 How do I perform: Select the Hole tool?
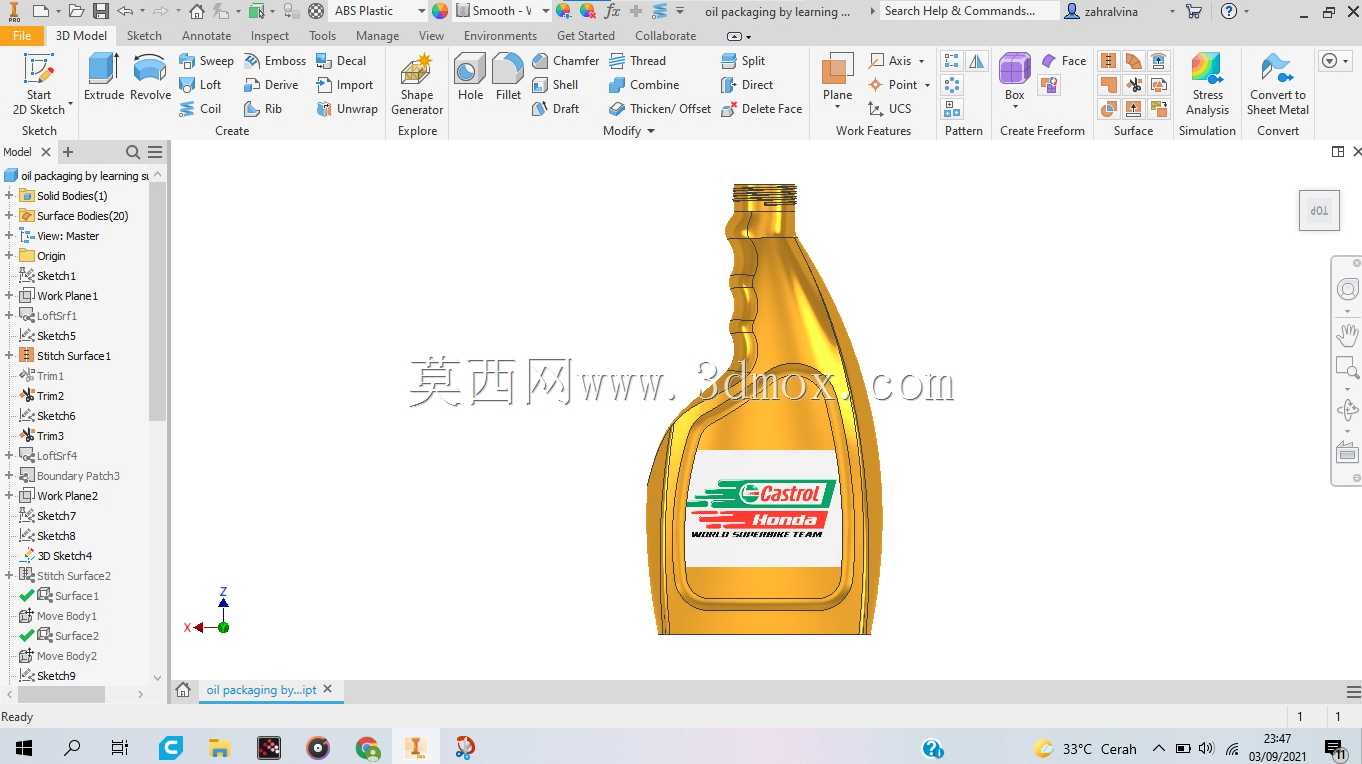[x=470, y=78]
